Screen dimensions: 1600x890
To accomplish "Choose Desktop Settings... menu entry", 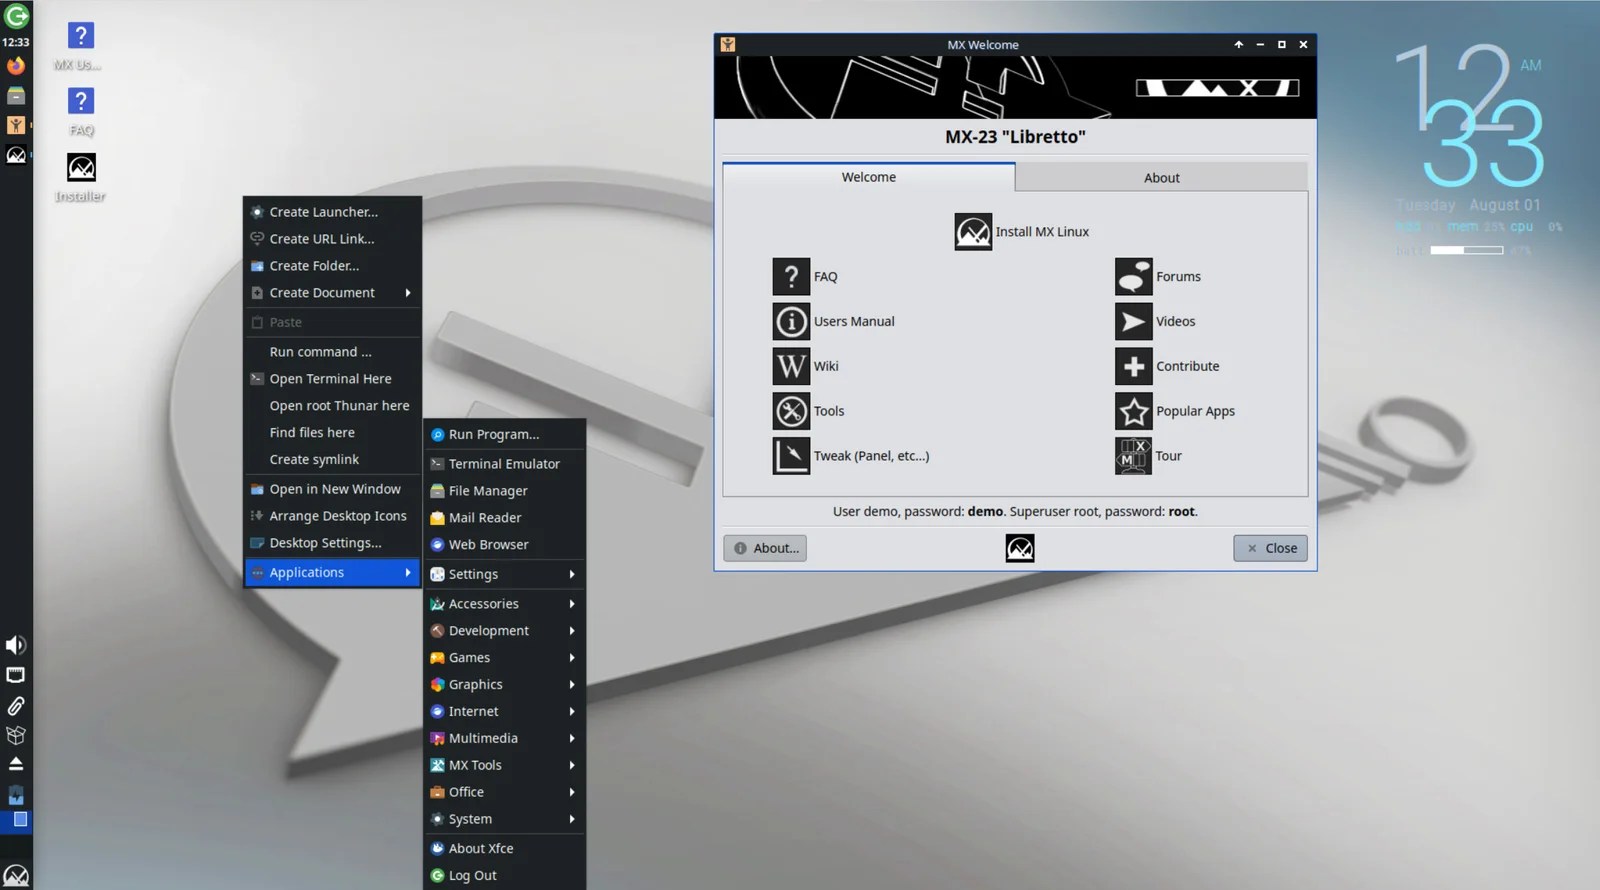I will 333,543.
